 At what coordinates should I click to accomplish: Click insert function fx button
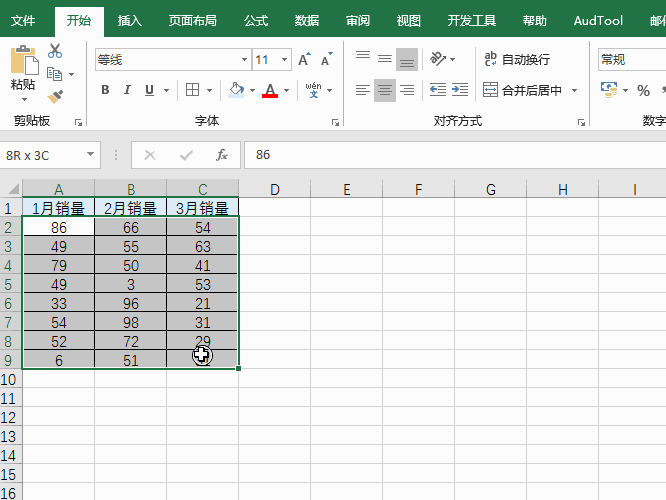[x=222, y=155]
